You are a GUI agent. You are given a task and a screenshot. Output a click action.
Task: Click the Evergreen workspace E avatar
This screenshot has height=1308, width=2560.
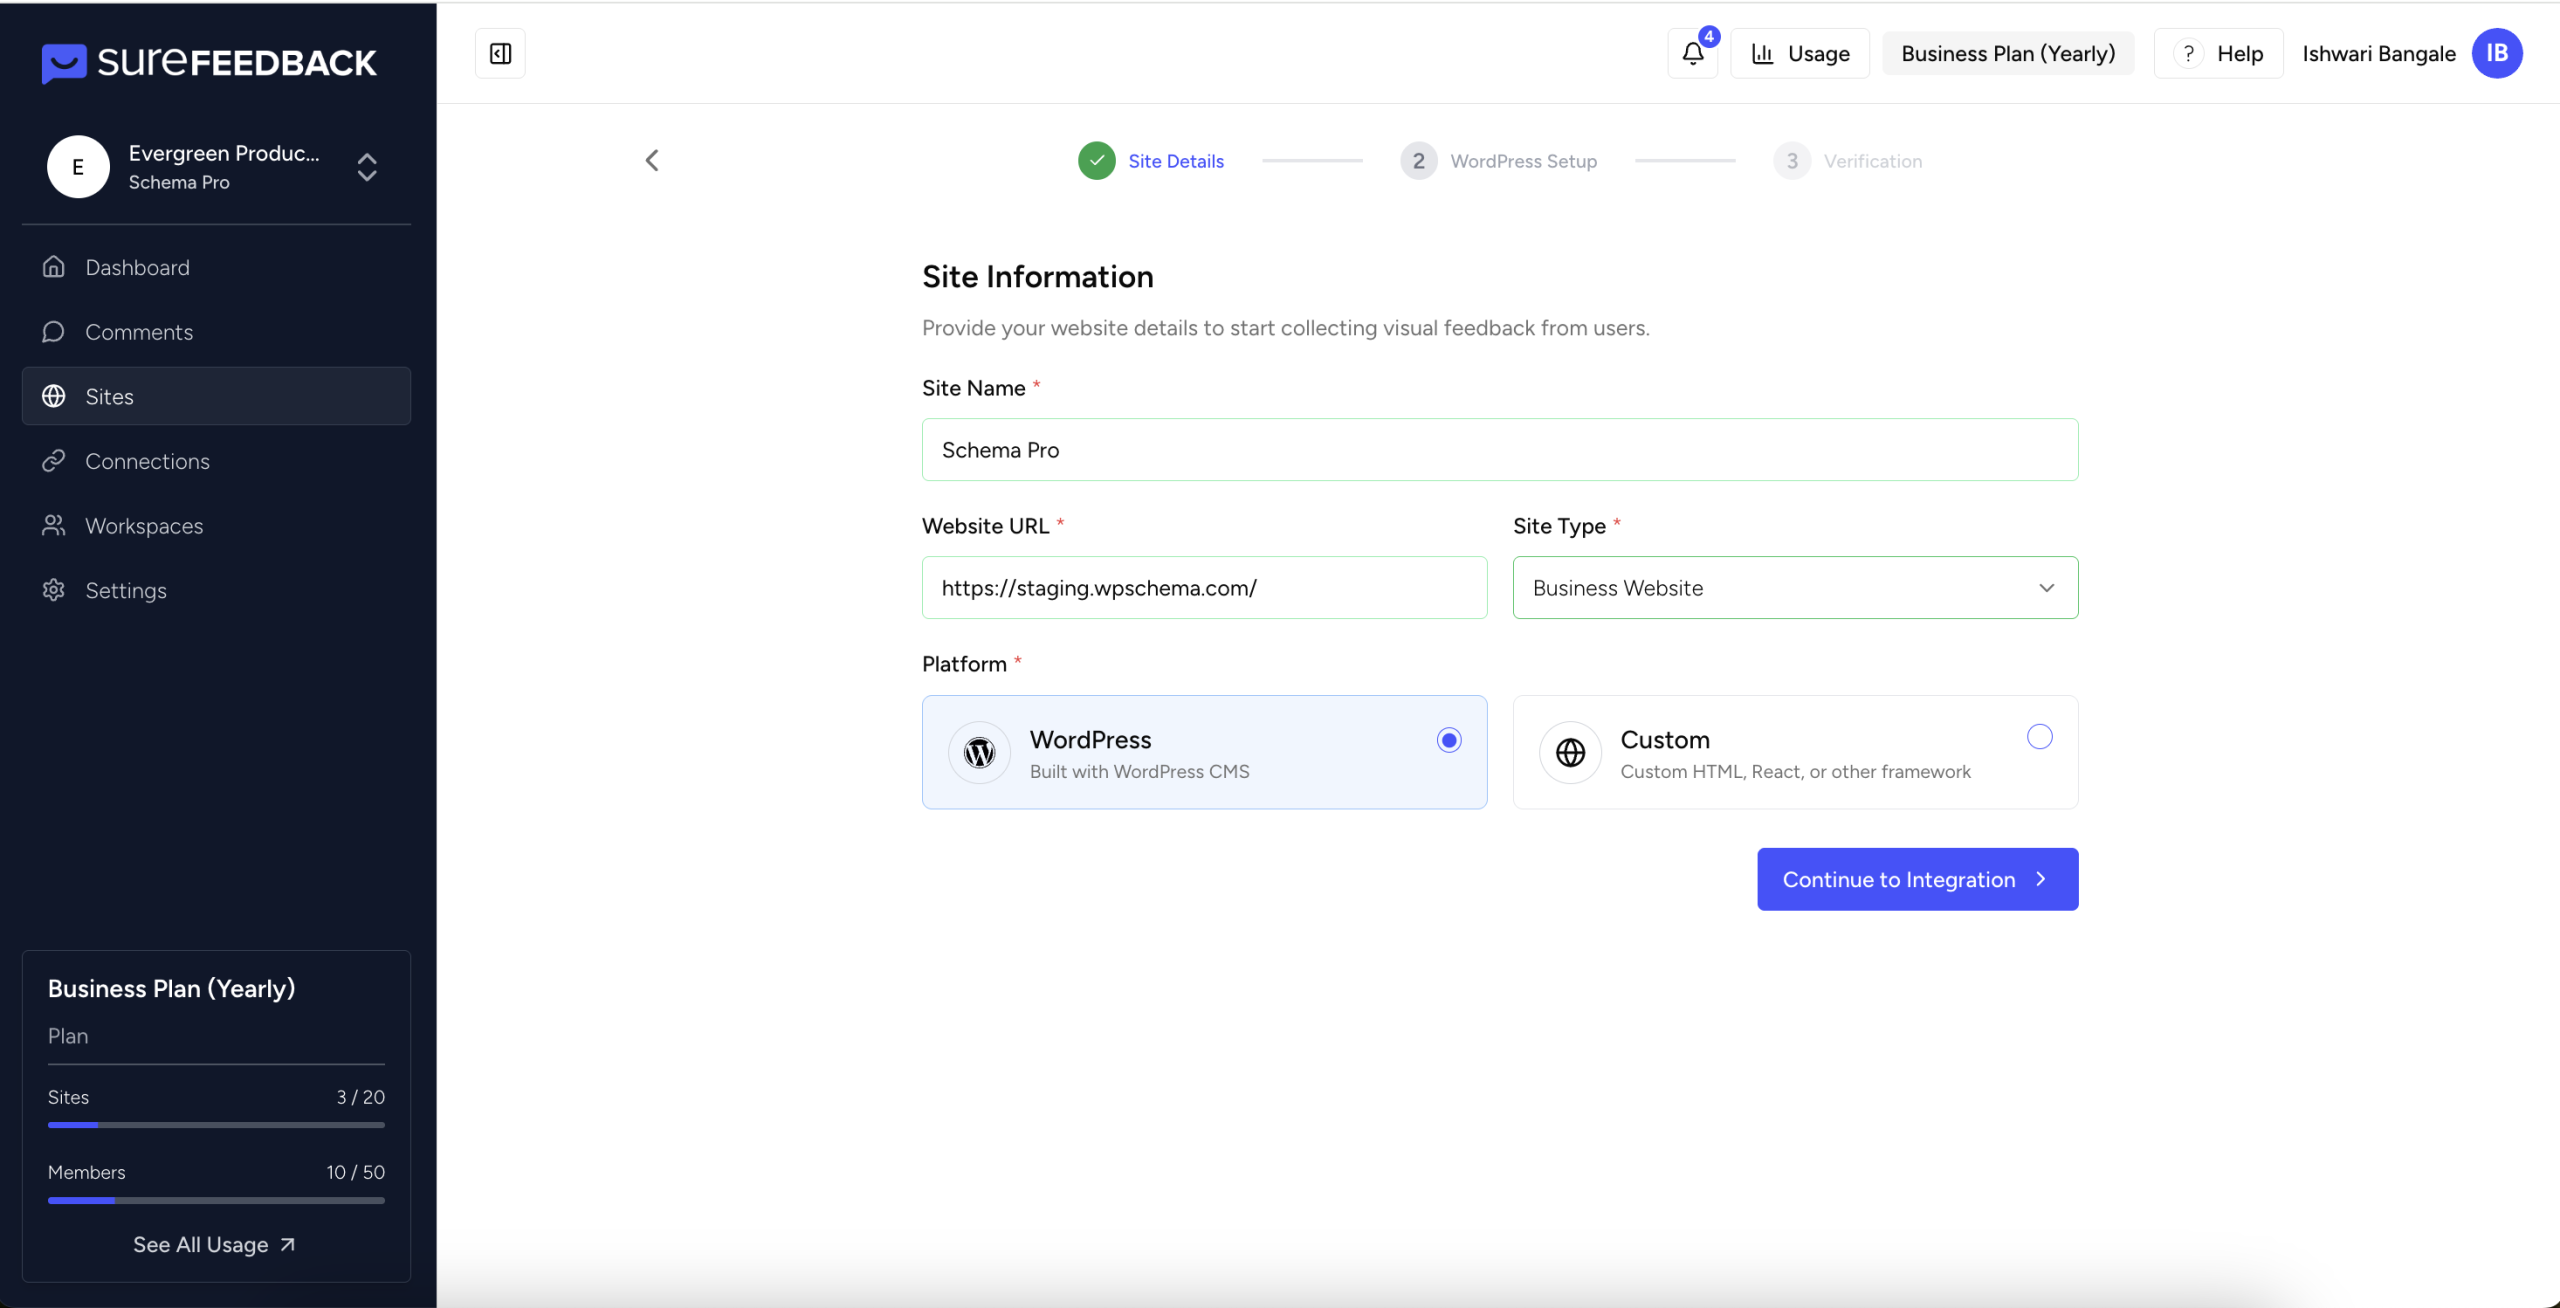[78, 167]
